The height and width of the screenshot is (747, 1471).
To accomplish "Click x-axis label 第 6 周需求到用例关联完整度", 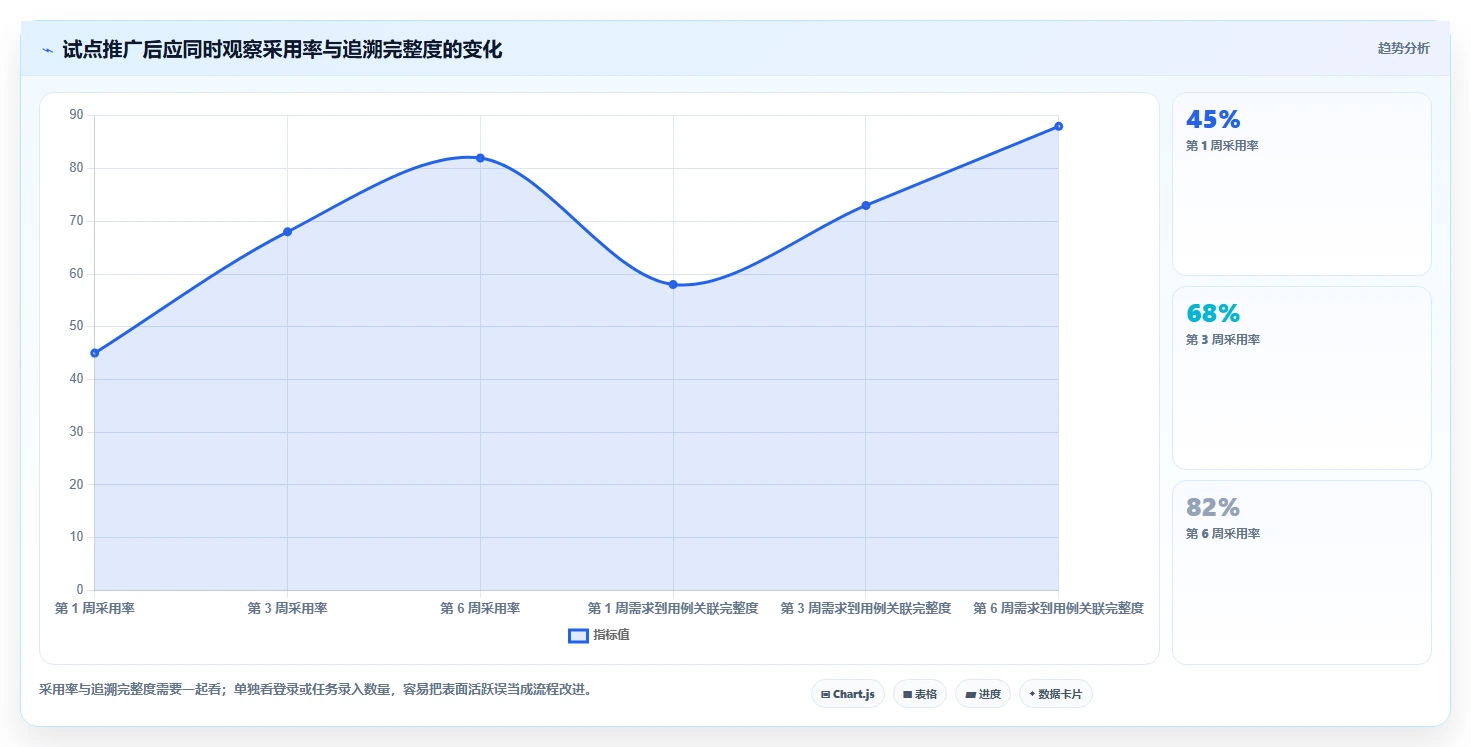I will pyautogui.click(x=1058, y=608).
